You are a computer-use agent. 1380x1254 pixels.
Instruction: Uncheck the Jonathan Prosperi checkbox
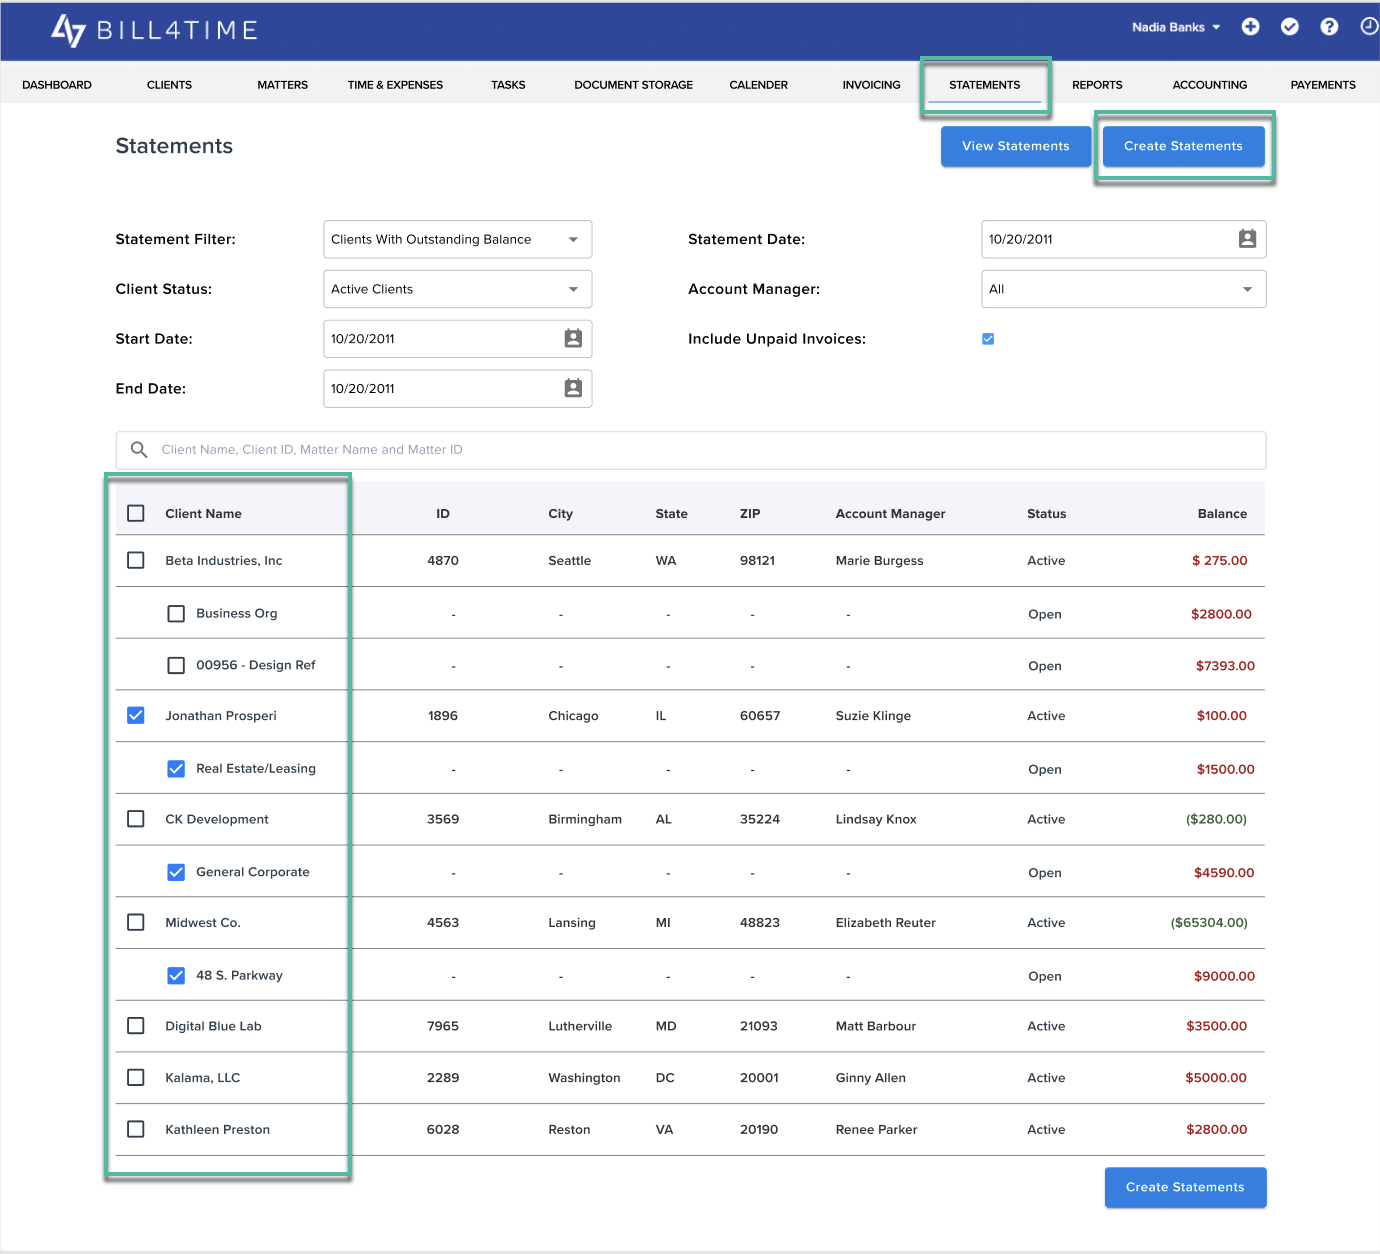click(x=136, y=716)
